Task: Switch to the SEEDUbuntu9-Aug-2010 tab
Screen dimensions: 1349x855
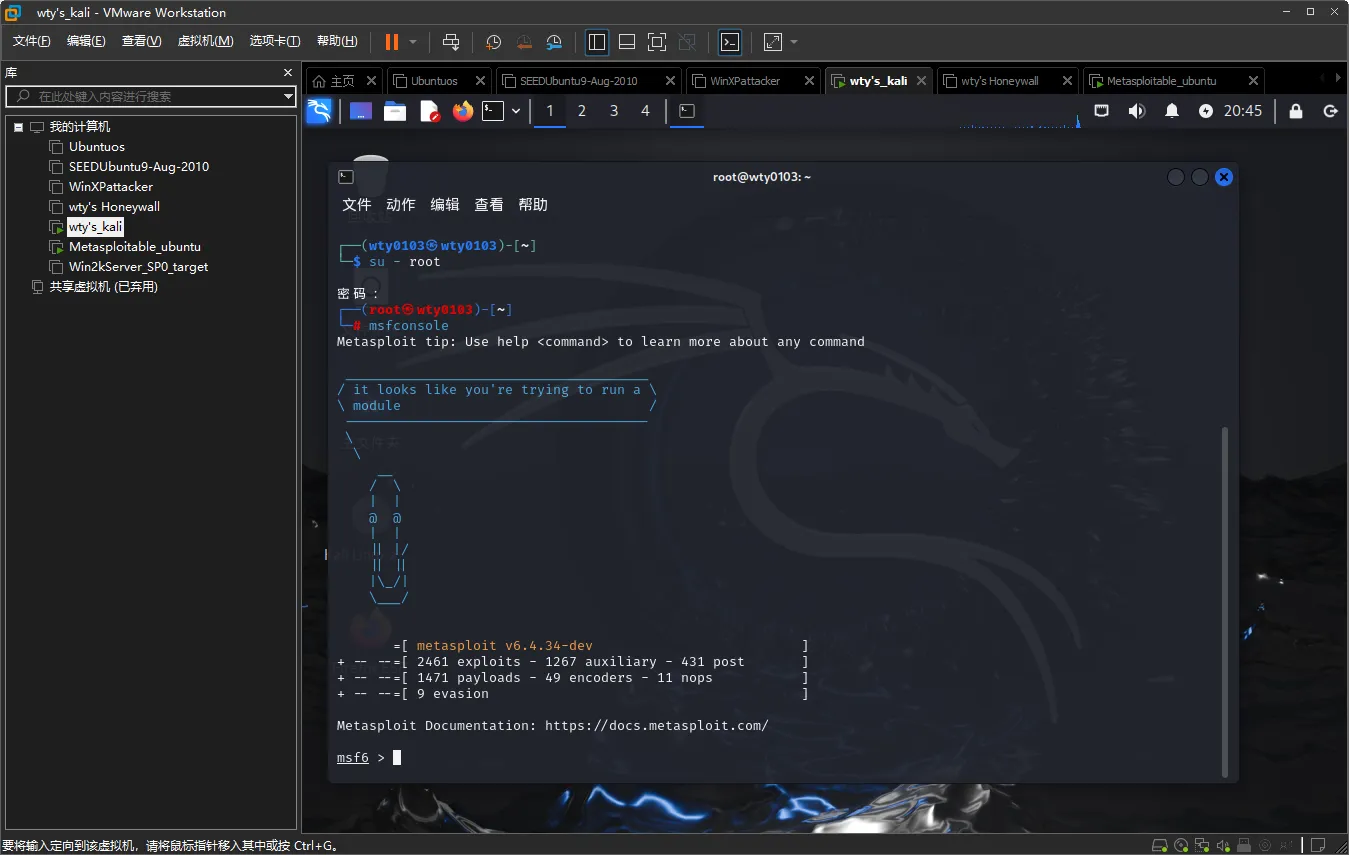Action: coord(578,81)
